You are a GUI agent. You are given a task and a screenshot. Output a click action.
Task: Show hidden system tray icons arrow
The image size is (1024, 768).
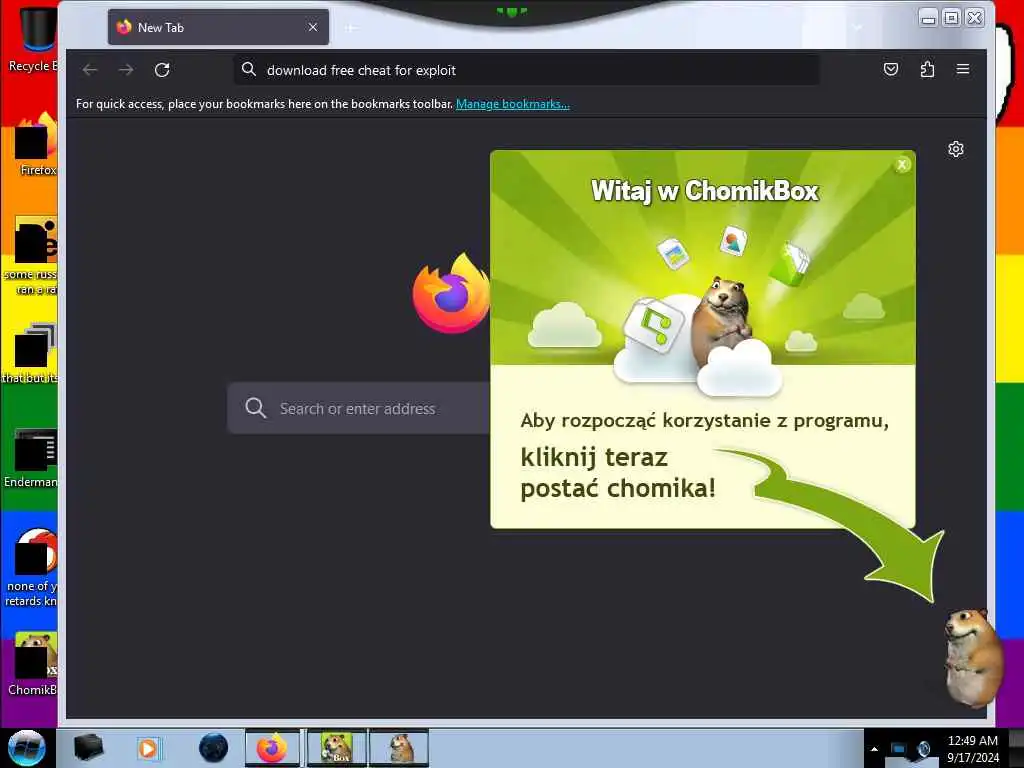pos(874,749)
